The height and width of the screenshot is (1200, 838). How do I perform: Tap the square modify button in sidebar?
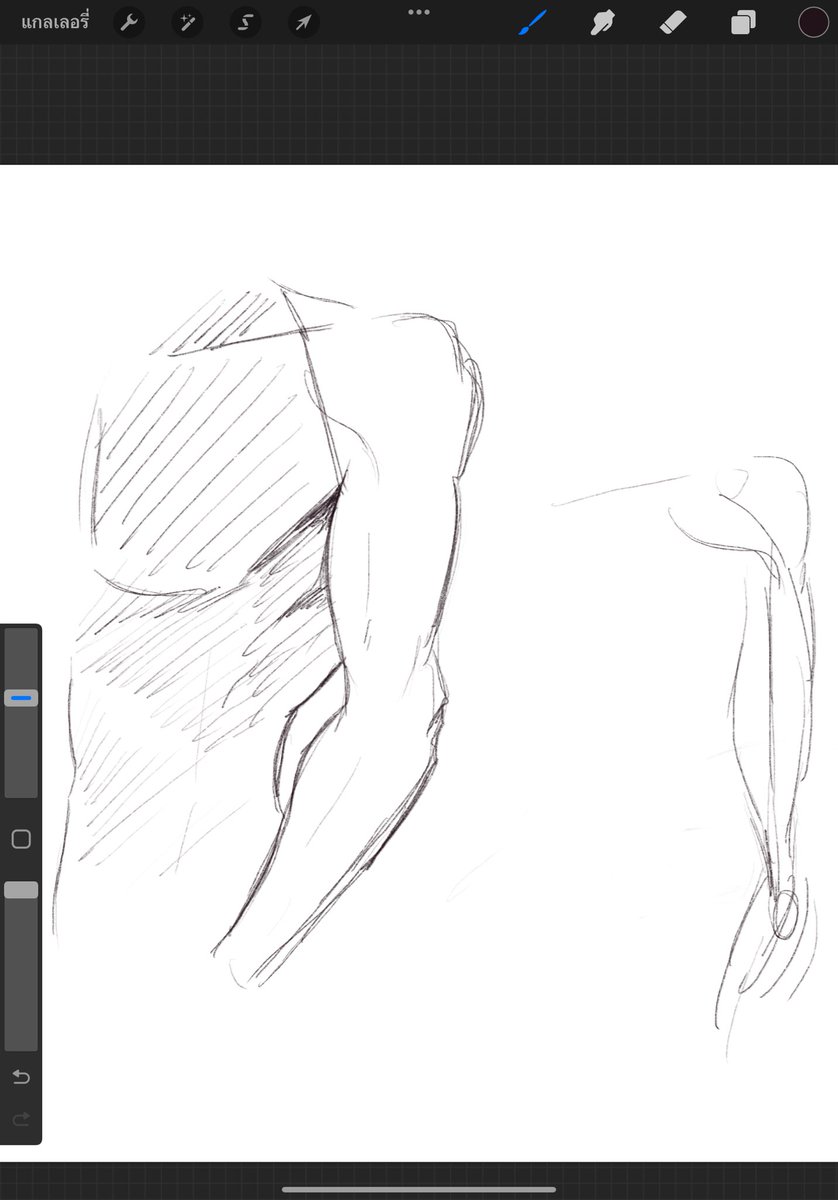click(21, 839)
